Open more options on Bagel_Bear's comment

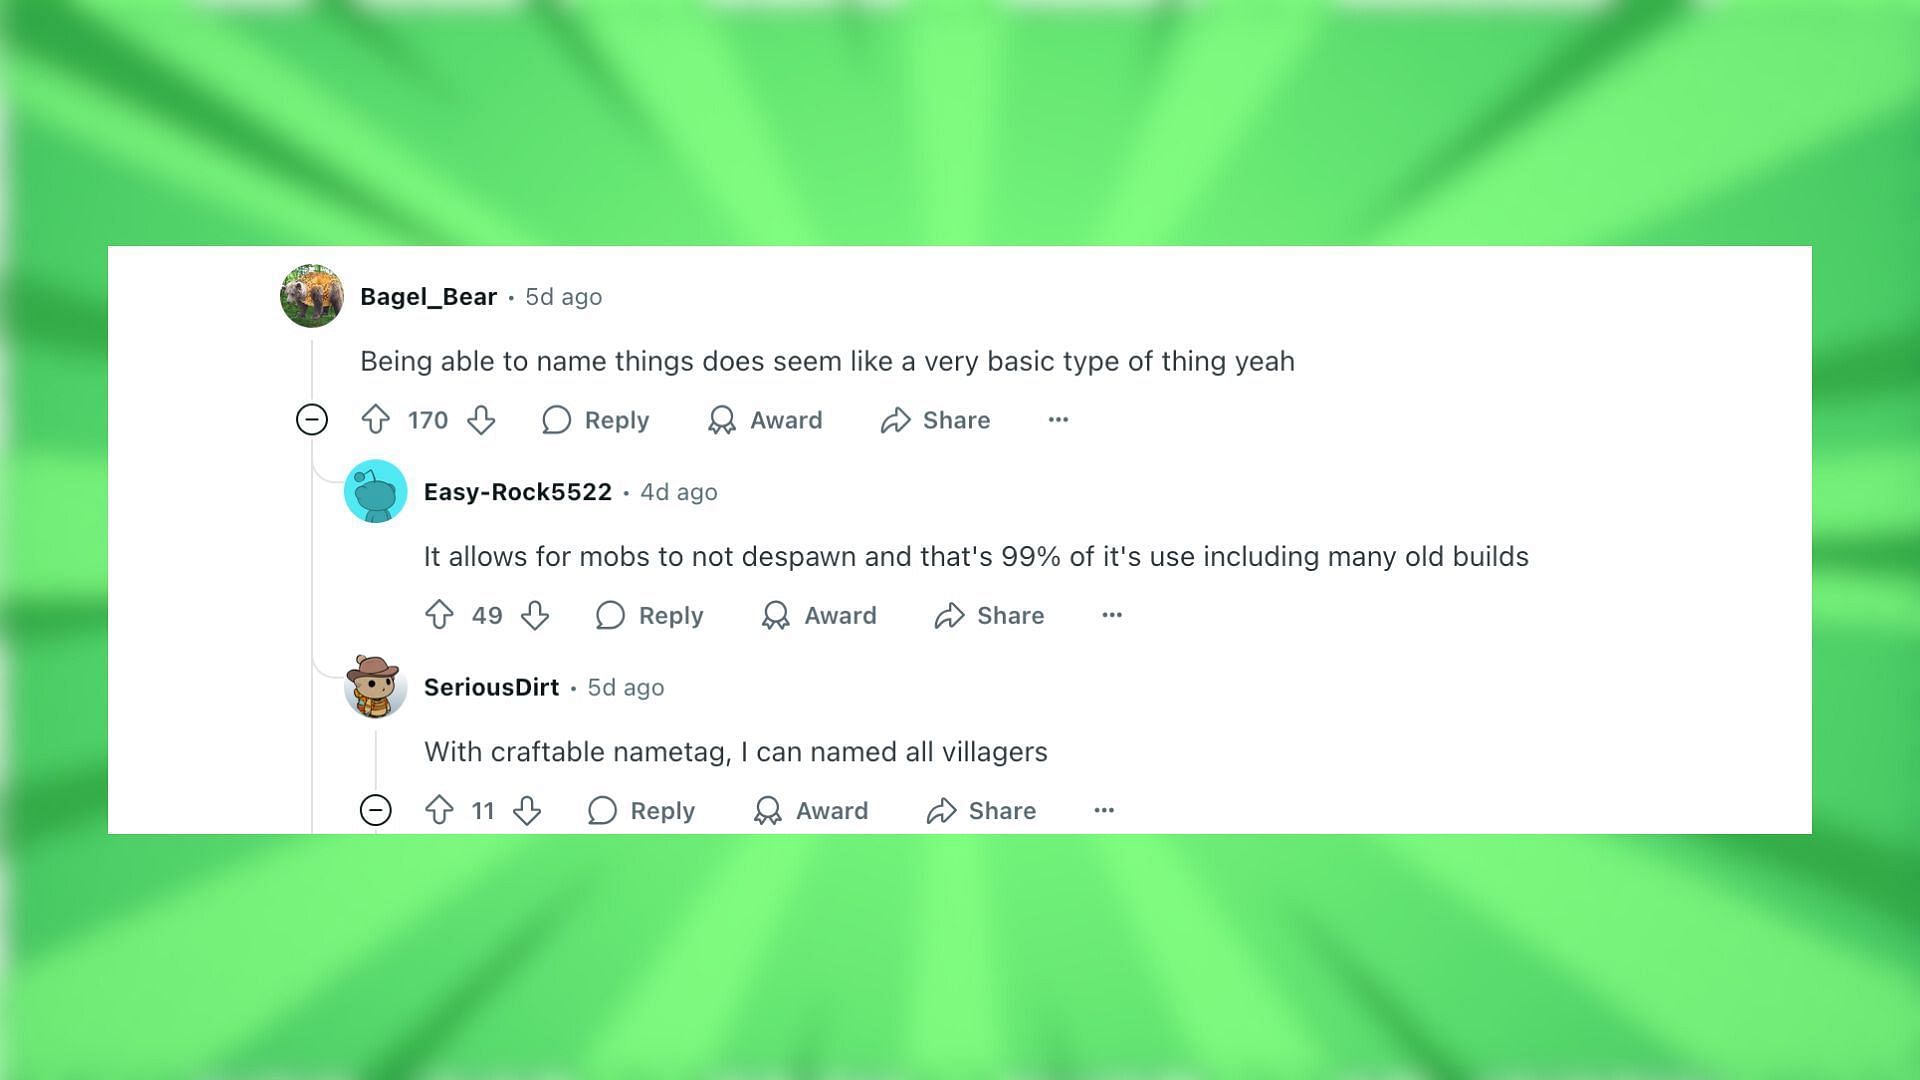pyautogui.click(x=1059, y=420)
